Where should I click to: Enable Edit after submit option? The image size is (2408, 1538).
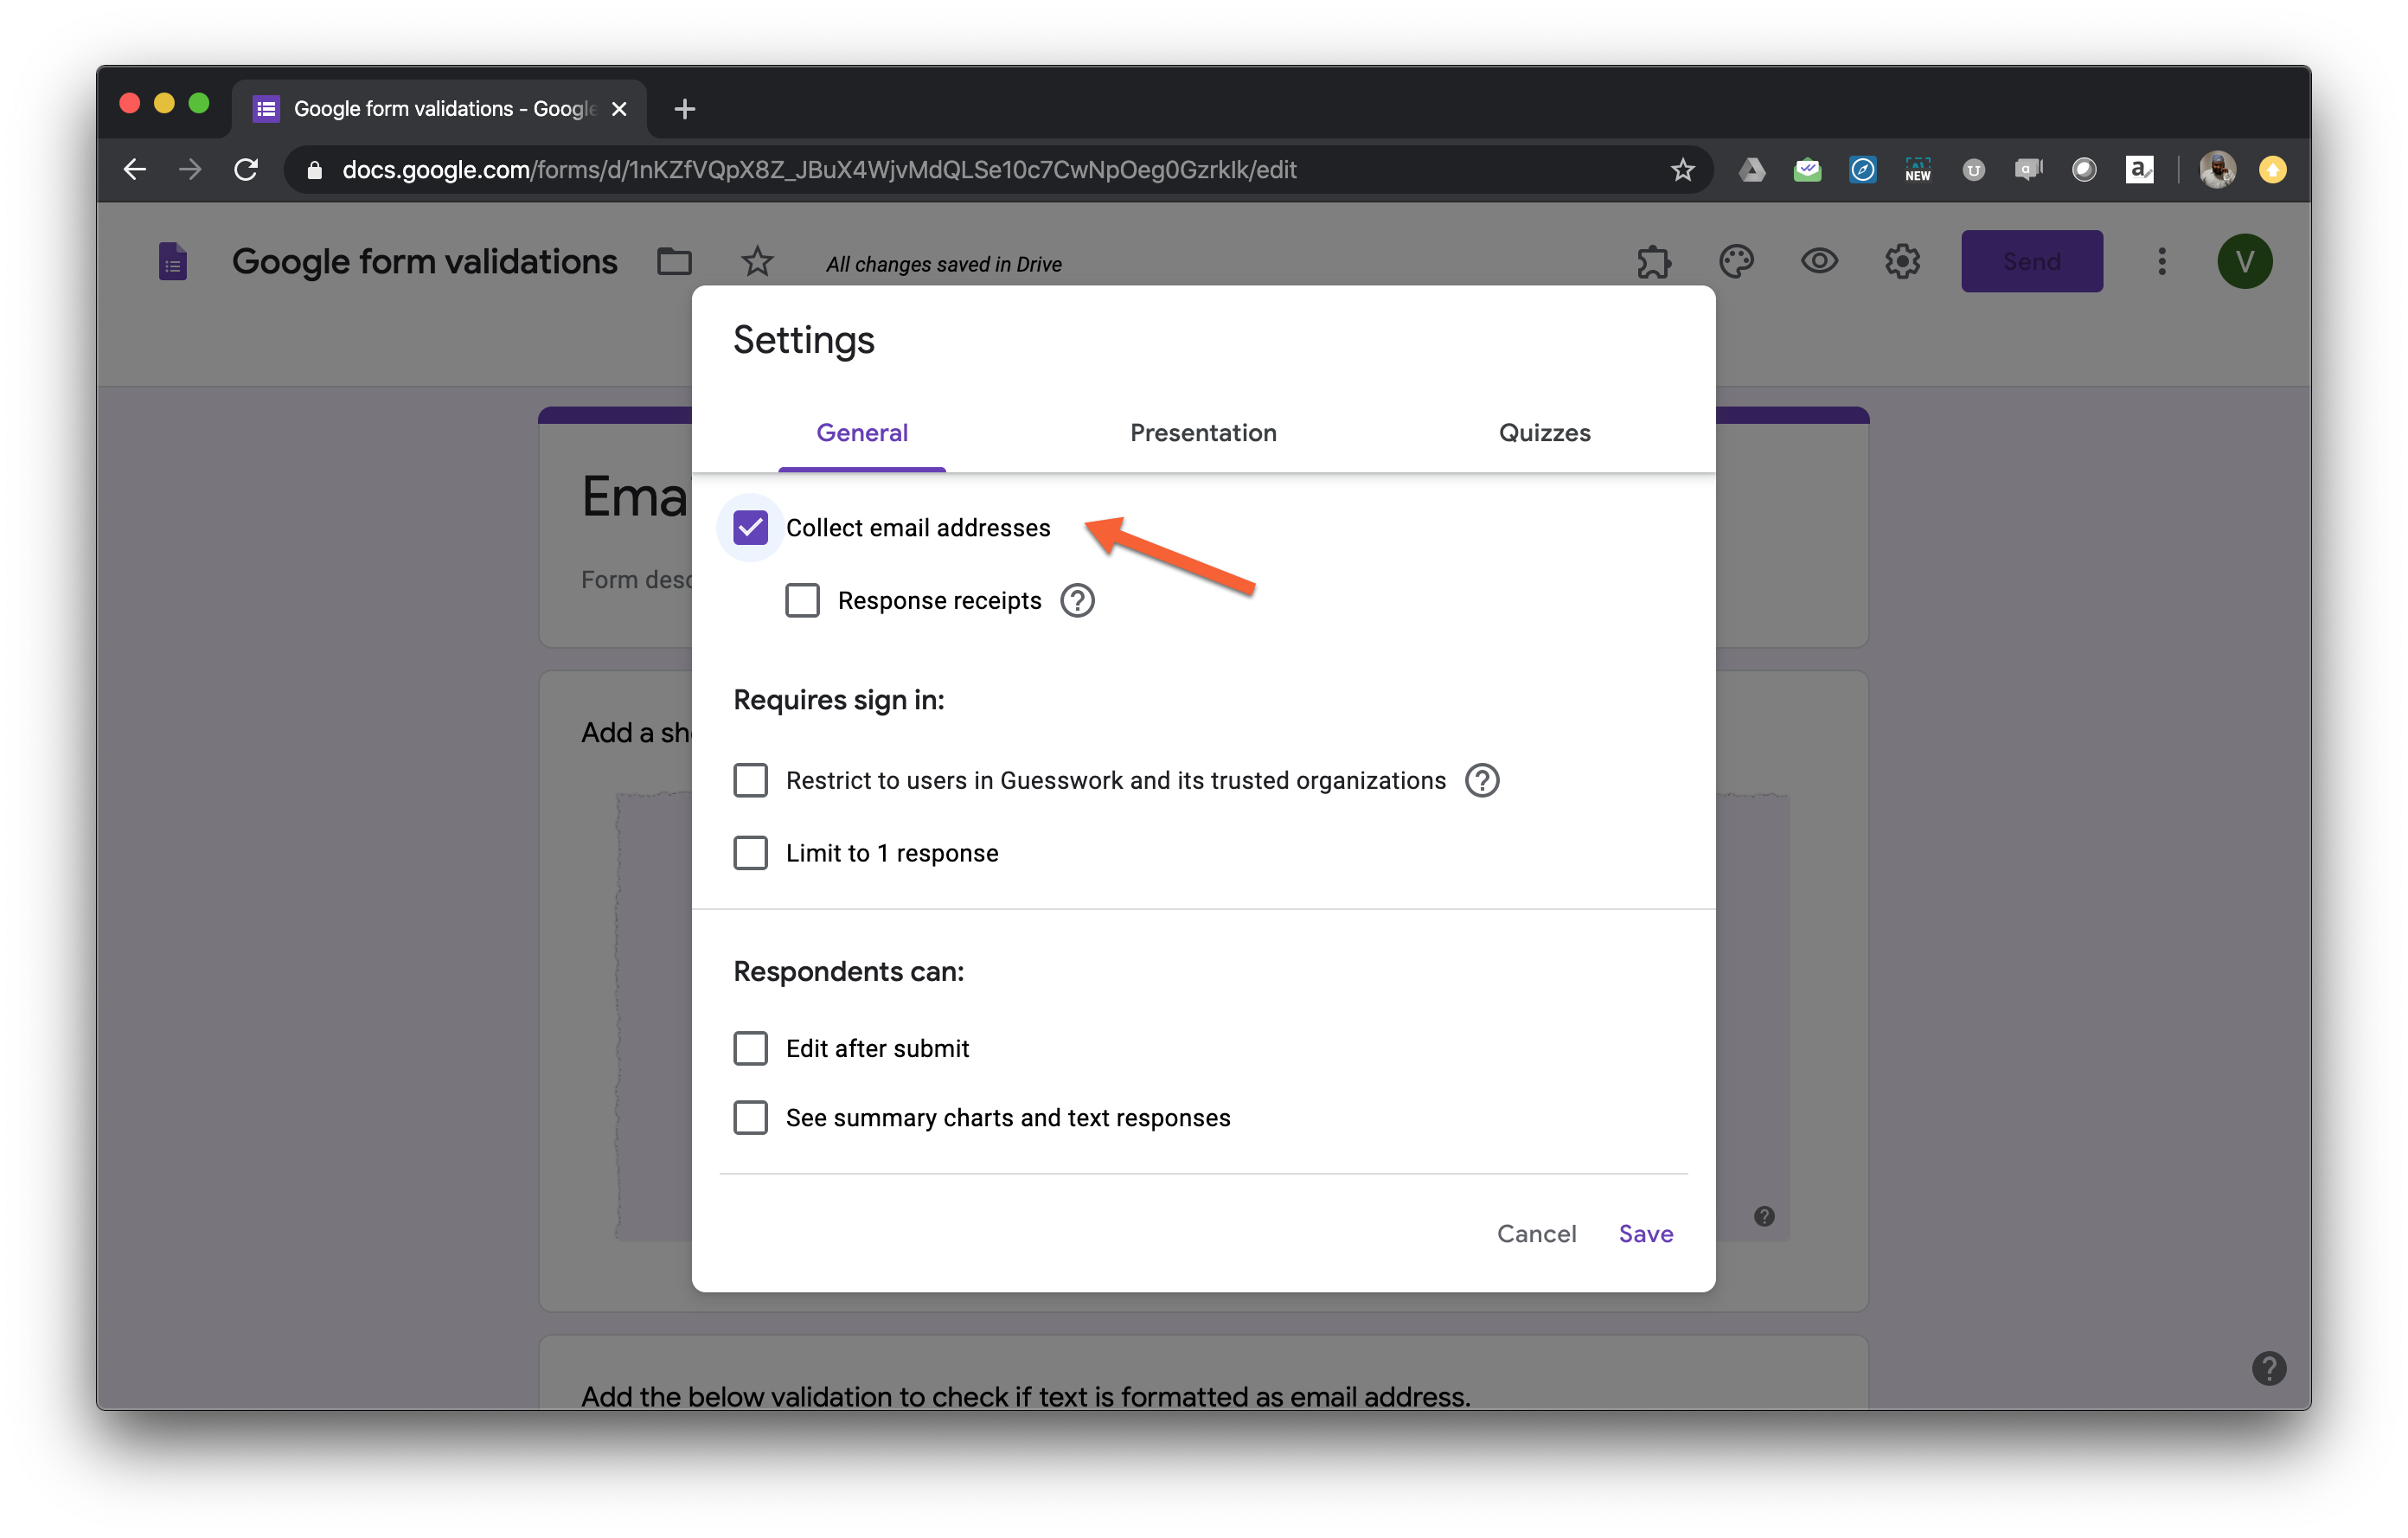[x=751, y=1048]
